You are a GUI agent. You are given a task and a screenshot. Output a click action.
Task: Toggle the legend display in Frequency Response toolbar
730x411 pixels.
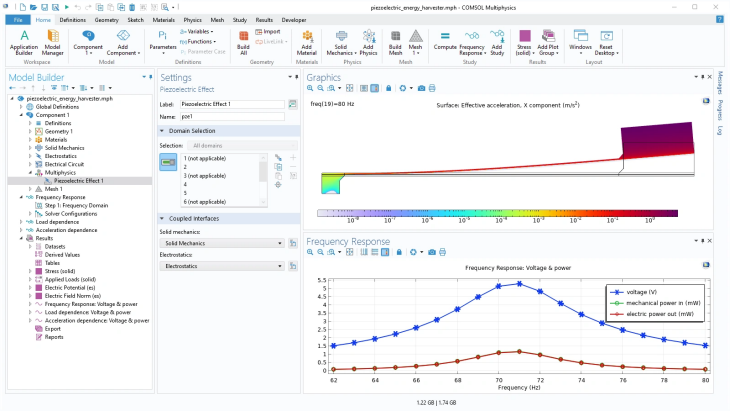click(x=385, y=252)
